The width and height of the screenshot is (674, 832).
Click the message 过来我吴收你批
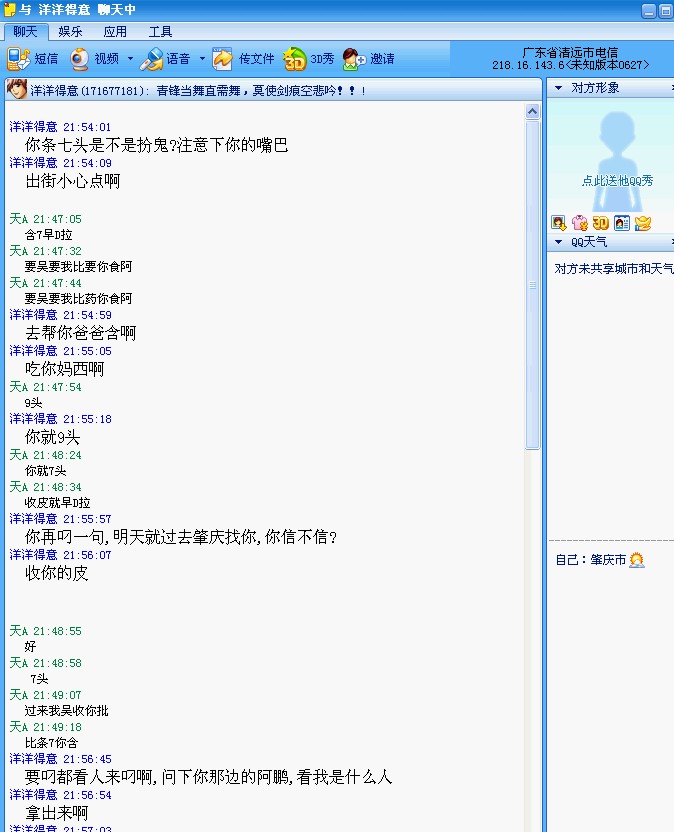[x=66, y=711]
